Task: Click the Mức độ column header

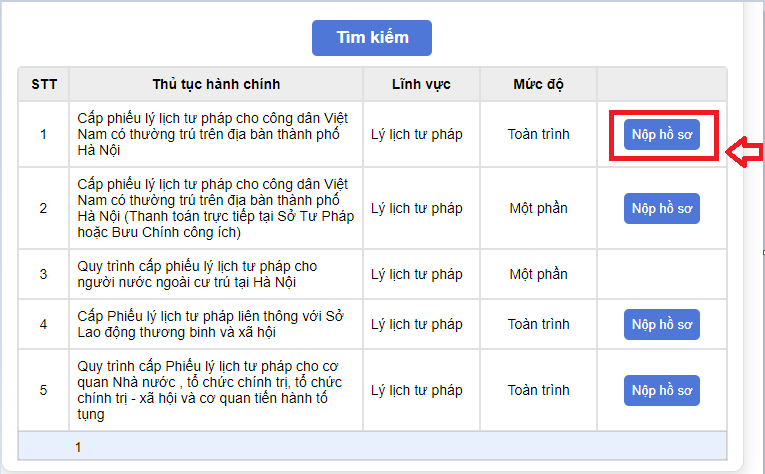Action: pos(538,84)
